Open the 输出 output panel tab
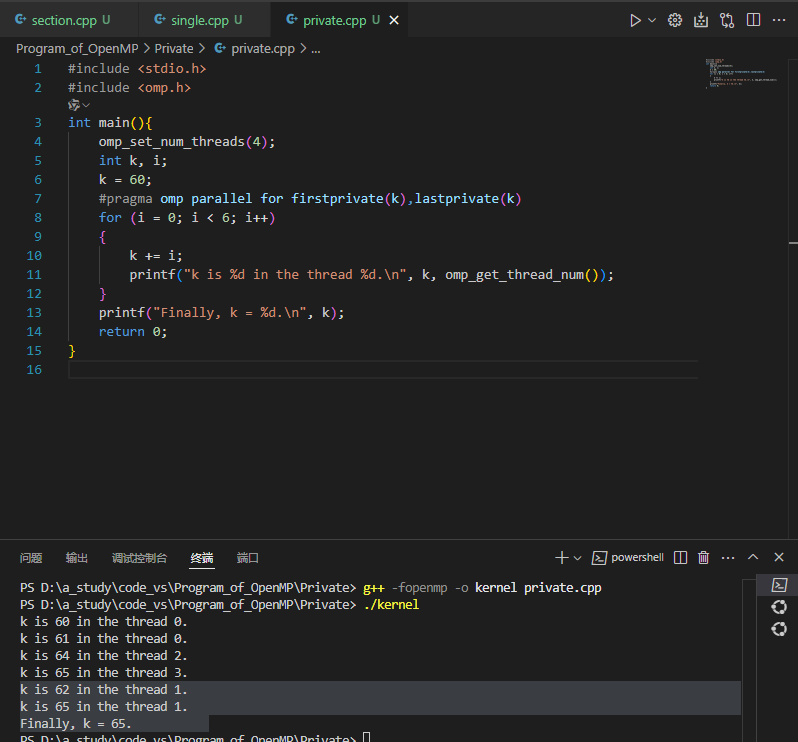 (77, 558)
